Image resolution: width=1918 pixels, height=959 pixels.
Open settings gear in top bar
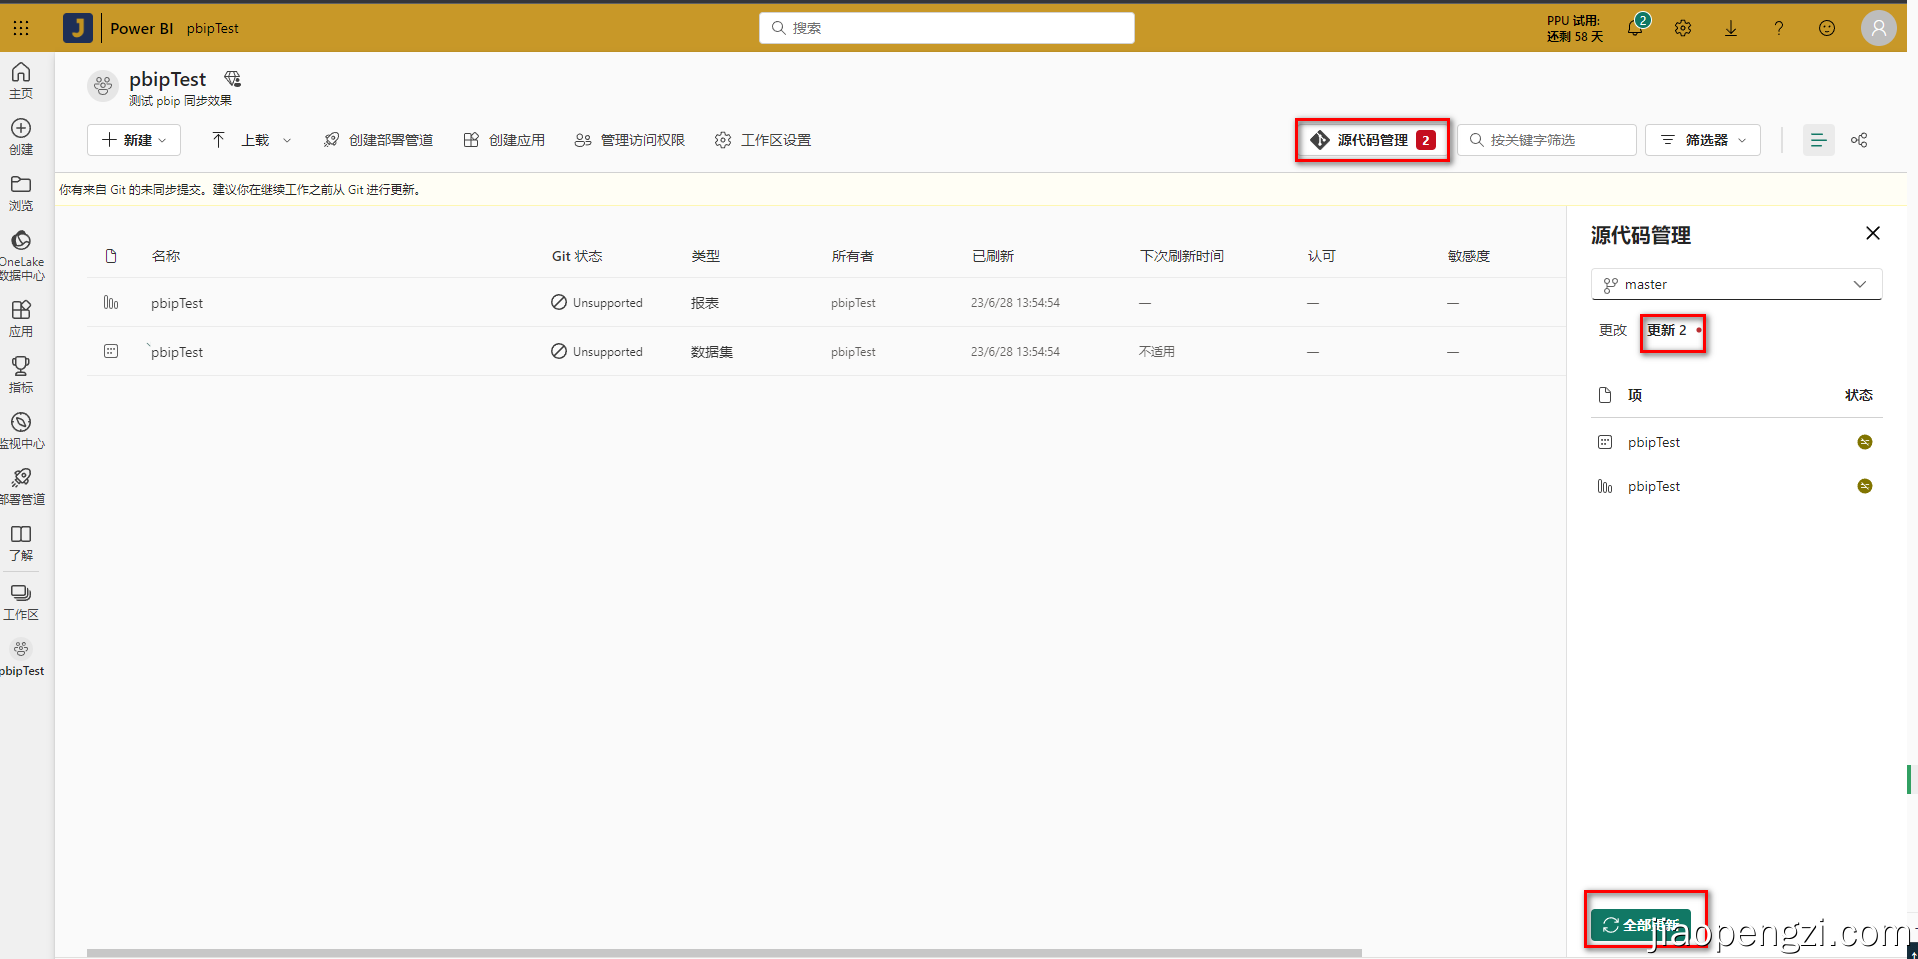pos(1683,28)
